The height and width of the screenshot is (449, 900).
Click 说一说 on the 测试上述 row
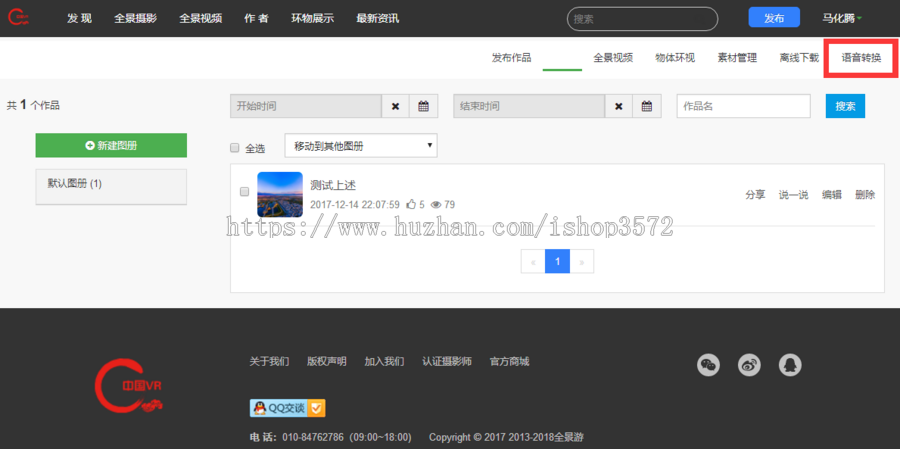tap(793, 195)
